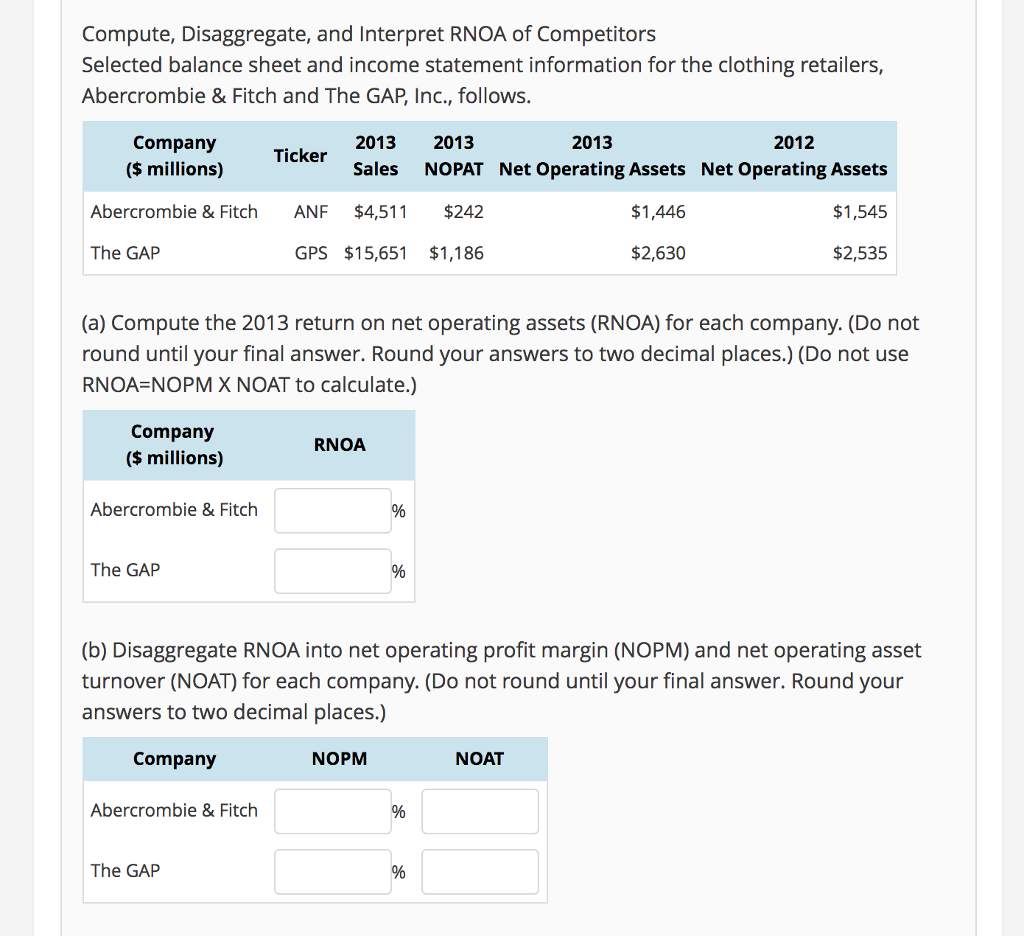Select the 2013 Net Operating Assets header
The image size is (1024, 936).
click(592, 156)
